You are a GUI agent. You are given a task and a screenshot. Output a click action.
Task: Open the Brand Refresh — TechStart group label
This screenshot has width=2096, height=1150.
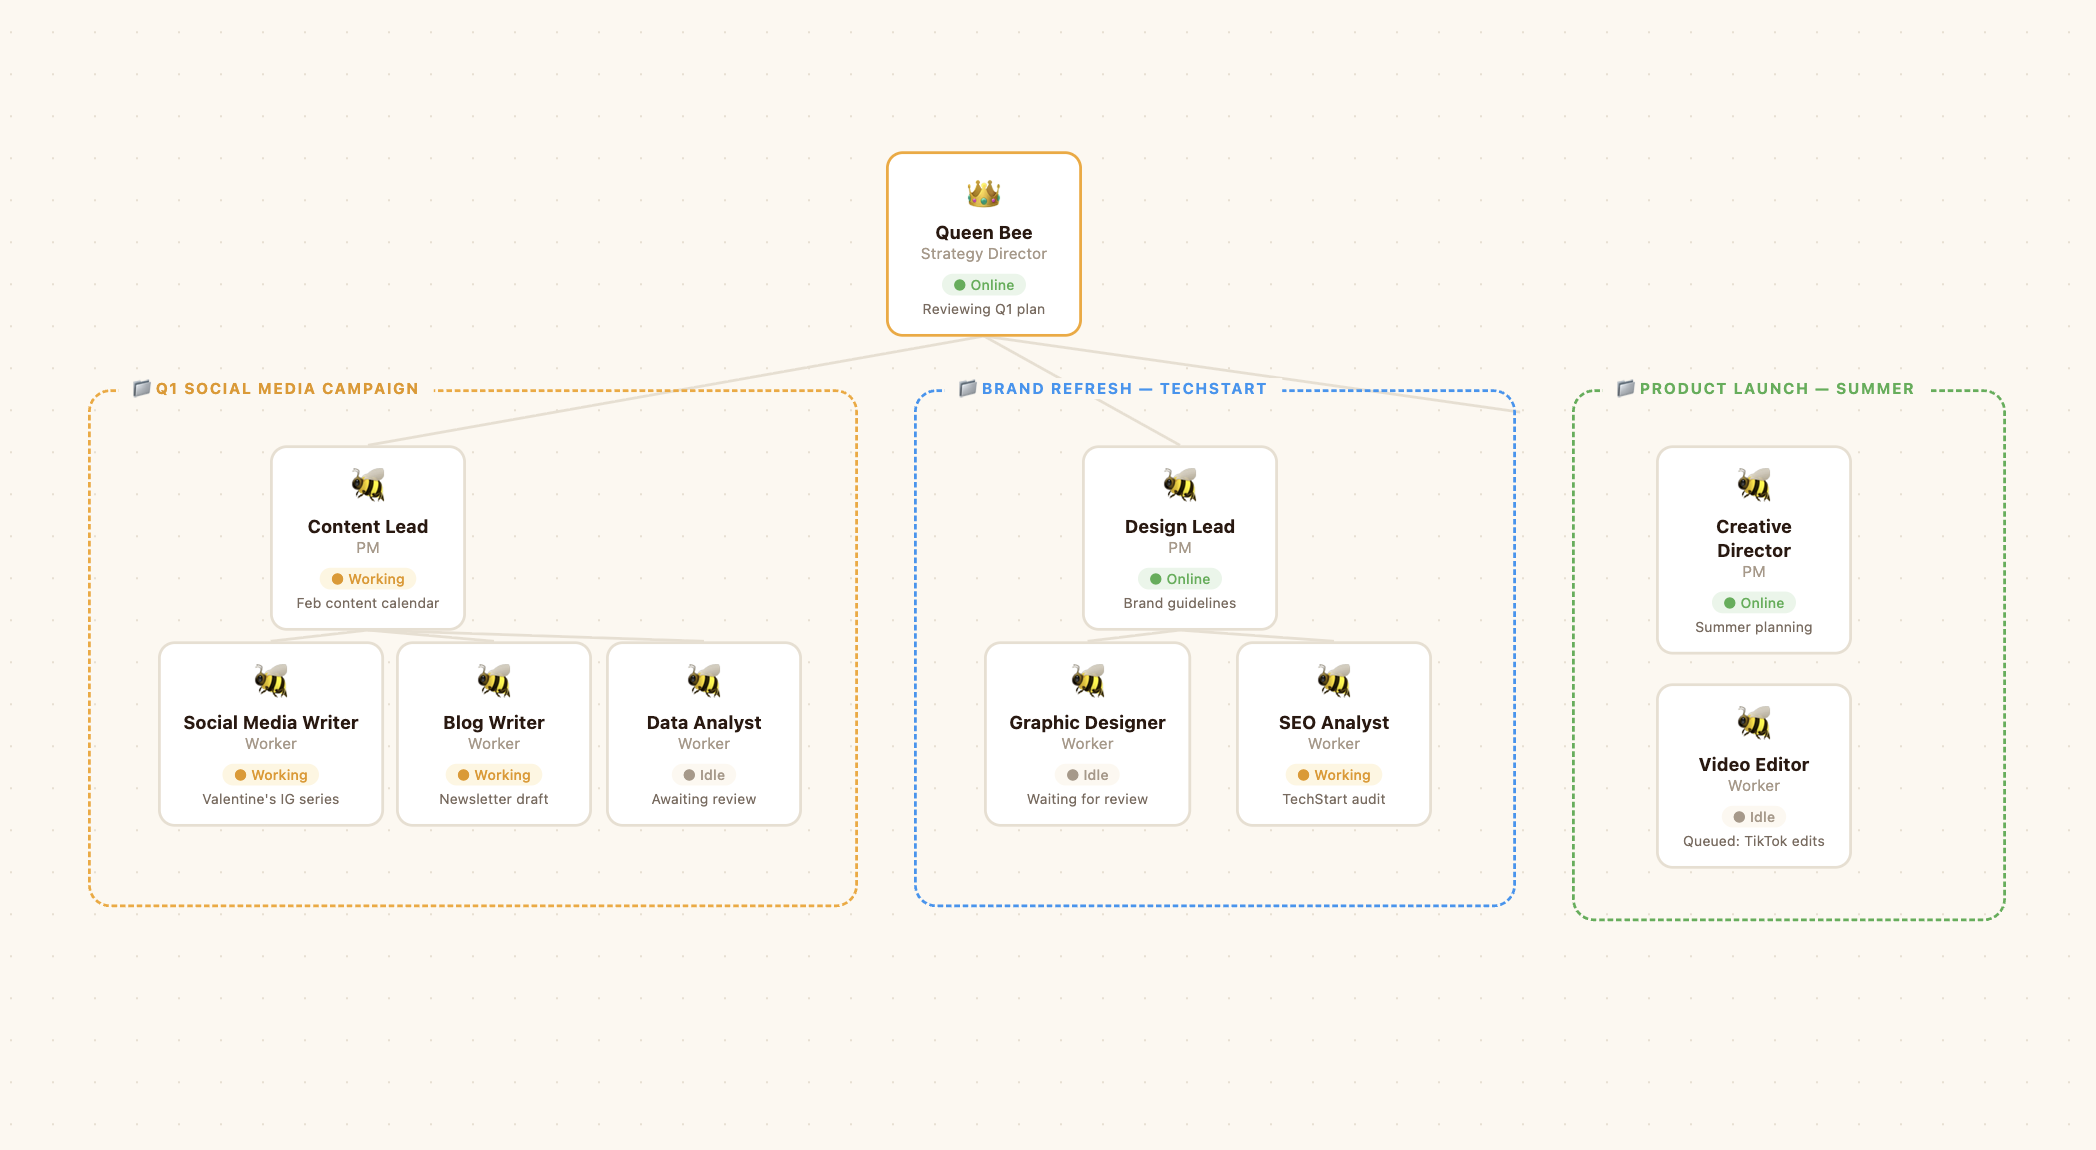click(1123, 389)
